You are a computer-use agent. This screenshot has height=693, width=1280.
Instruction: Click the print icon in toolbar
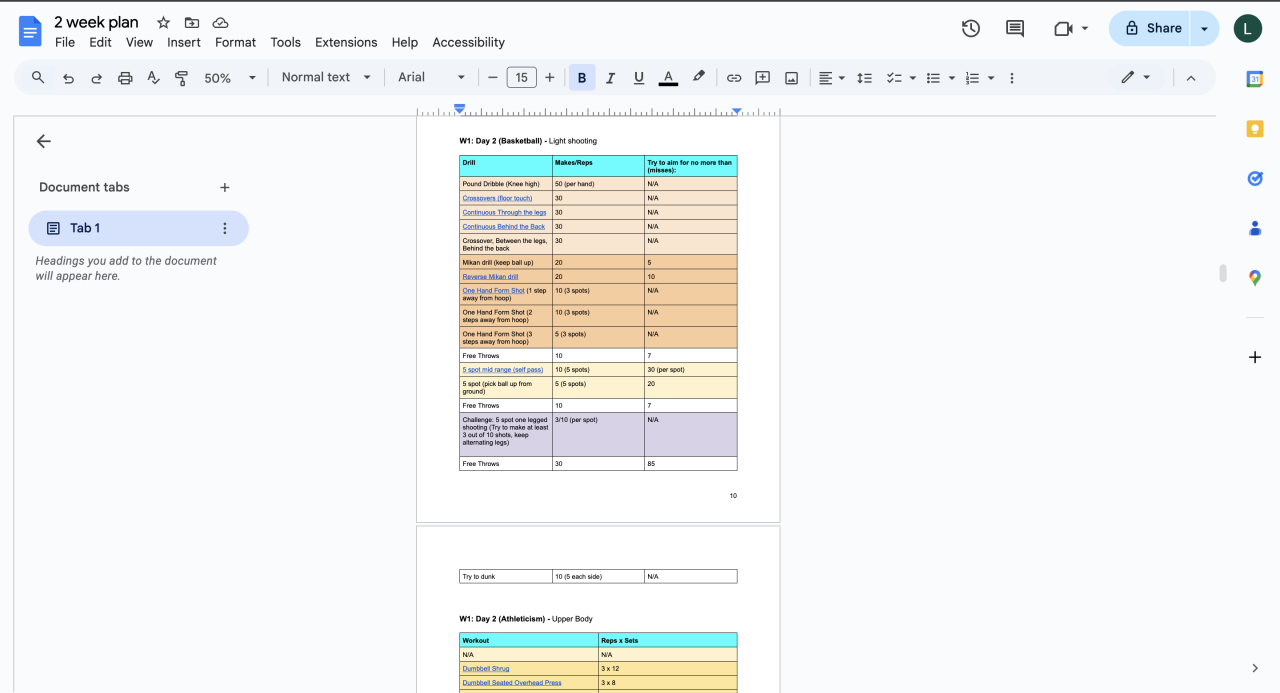pyautogui.click(x=125, y=78)
